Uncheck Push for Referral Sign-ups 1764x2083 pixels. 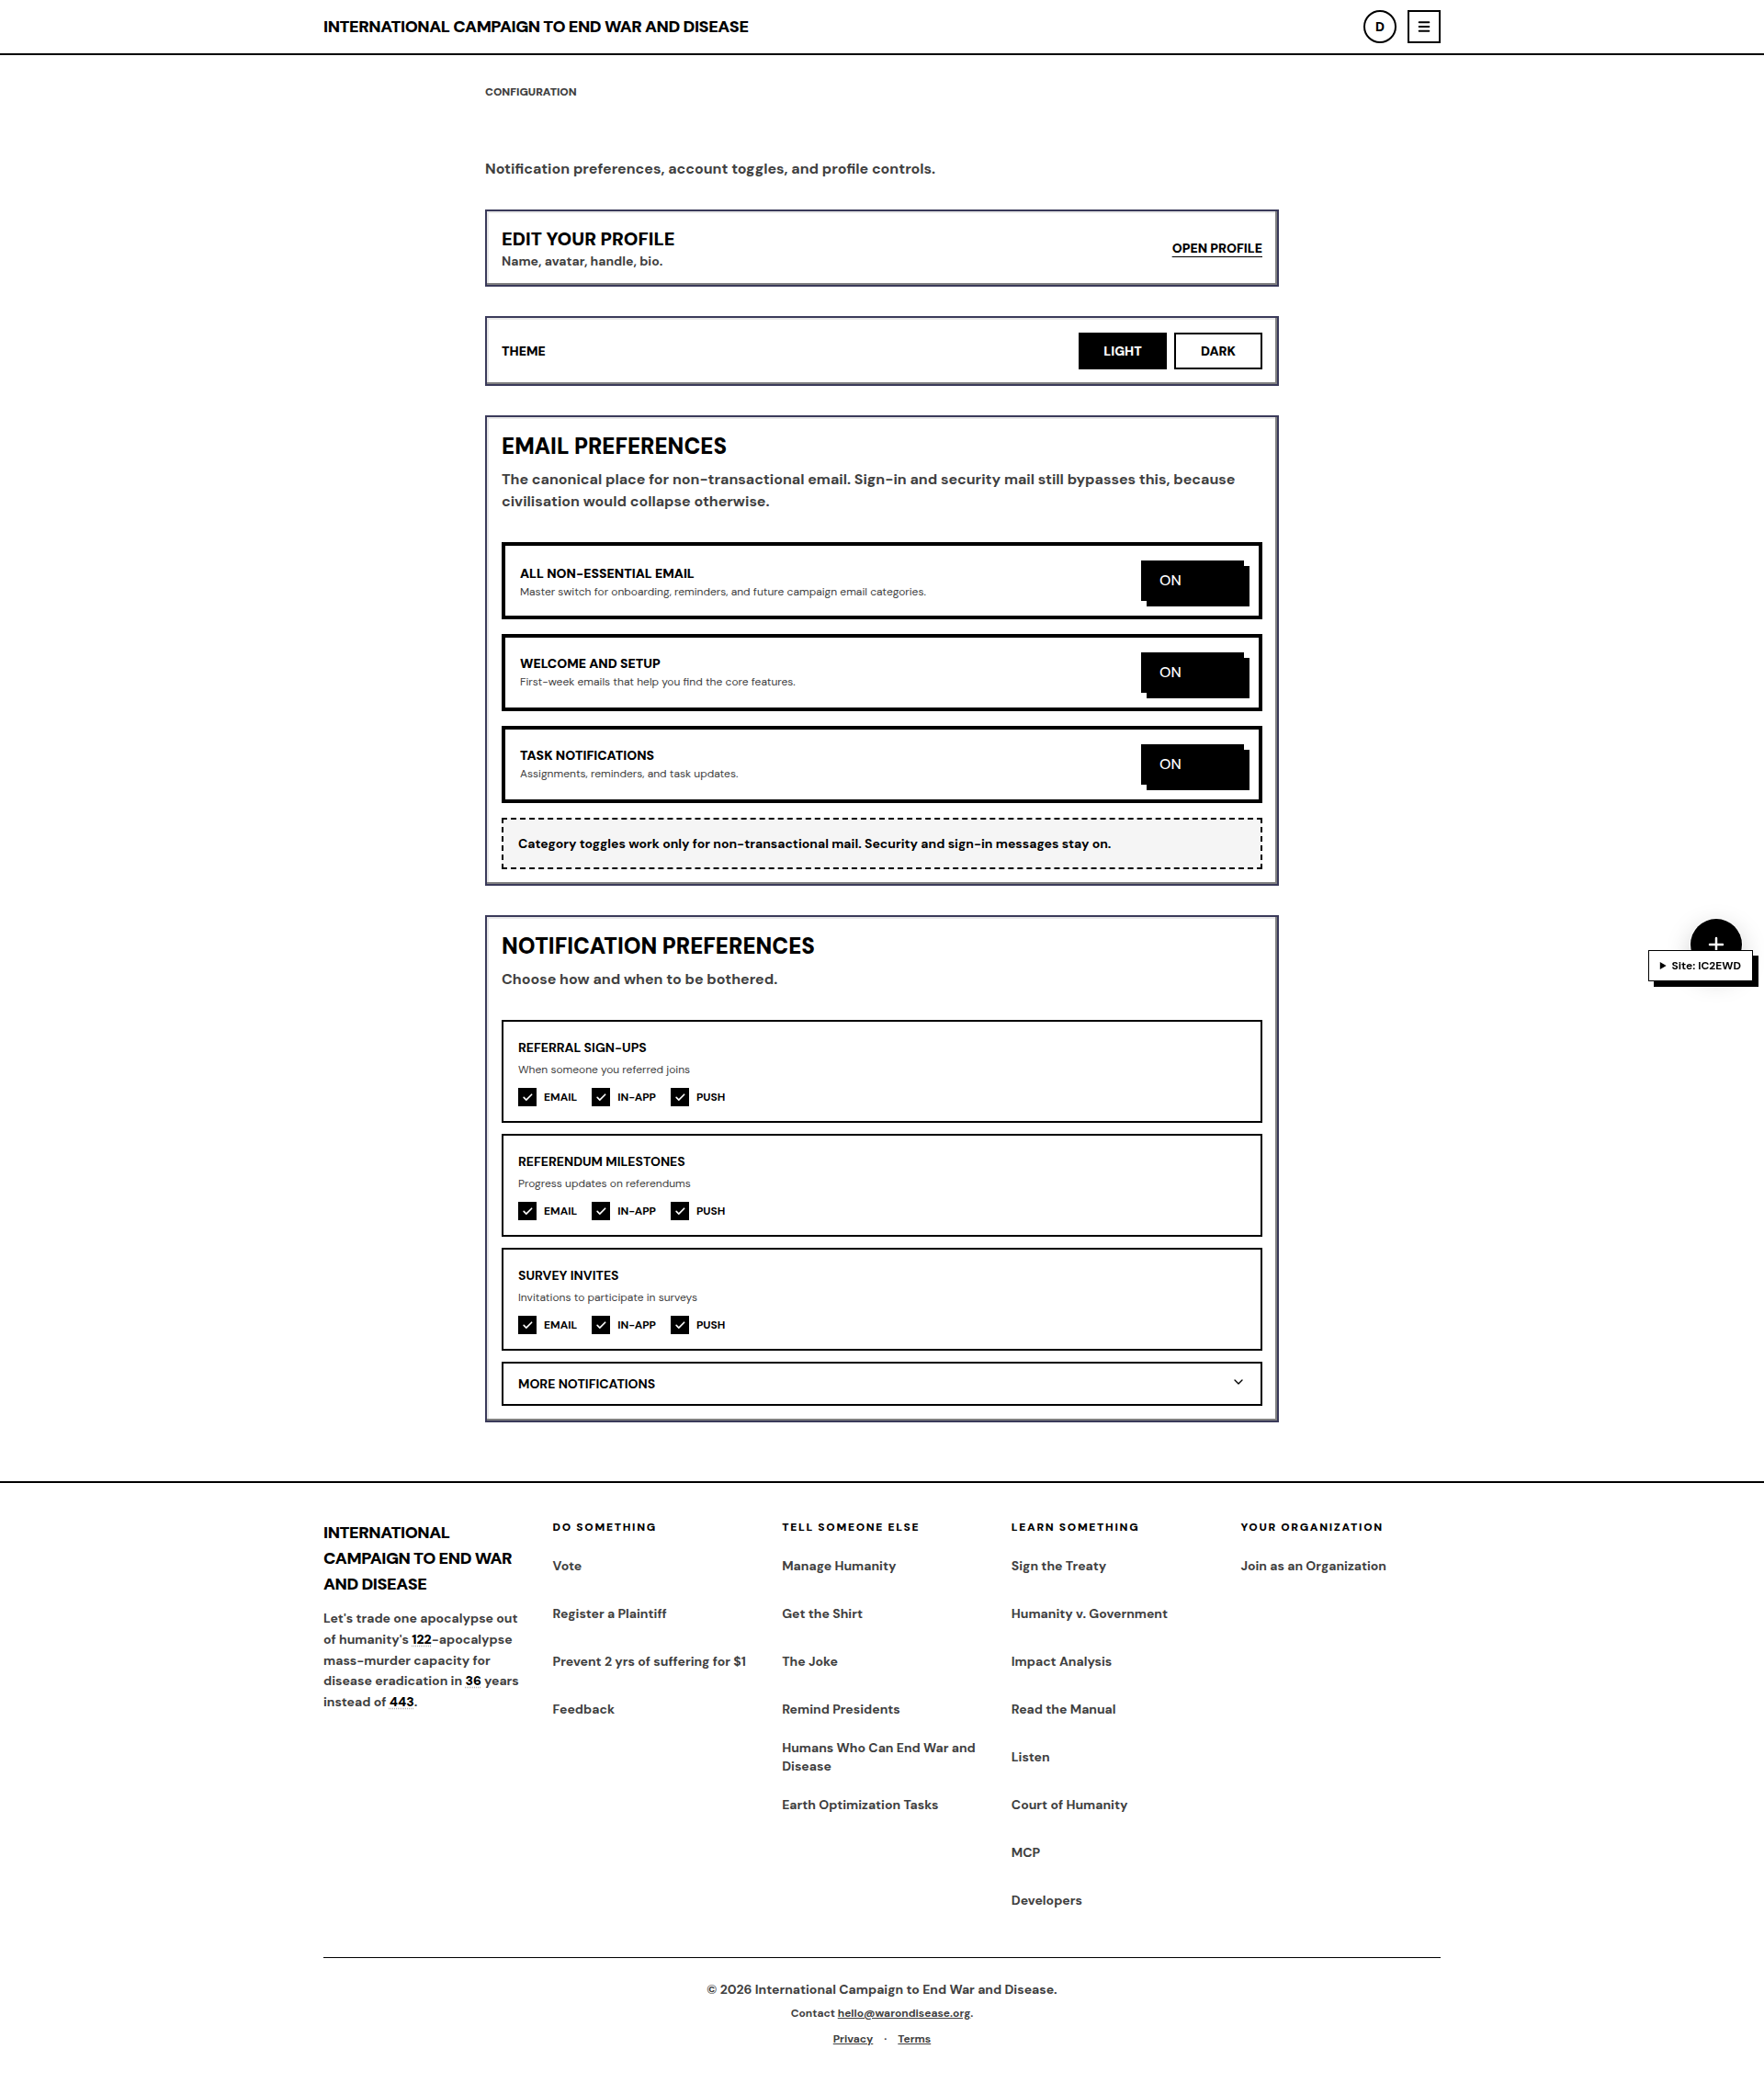point(679,1097)
